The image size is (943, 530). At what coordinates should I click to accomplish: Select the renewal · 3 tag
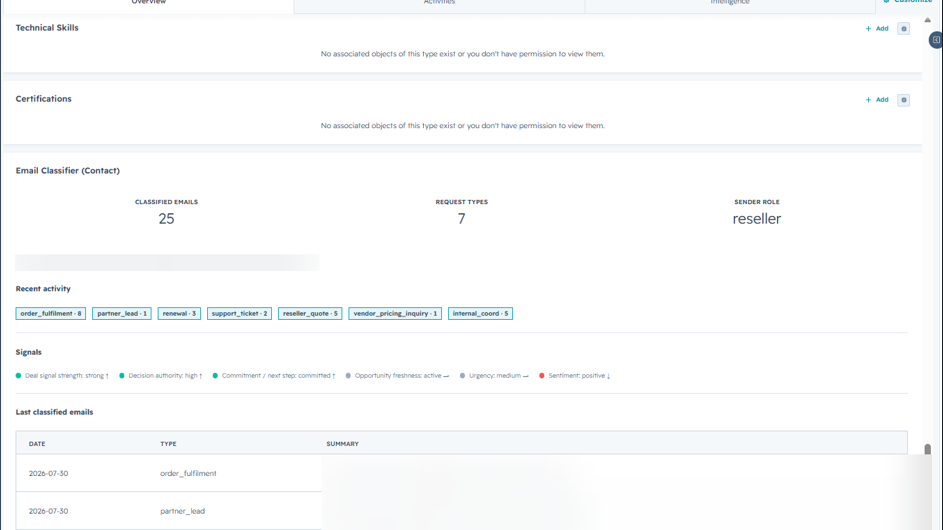tap(179, 313)
